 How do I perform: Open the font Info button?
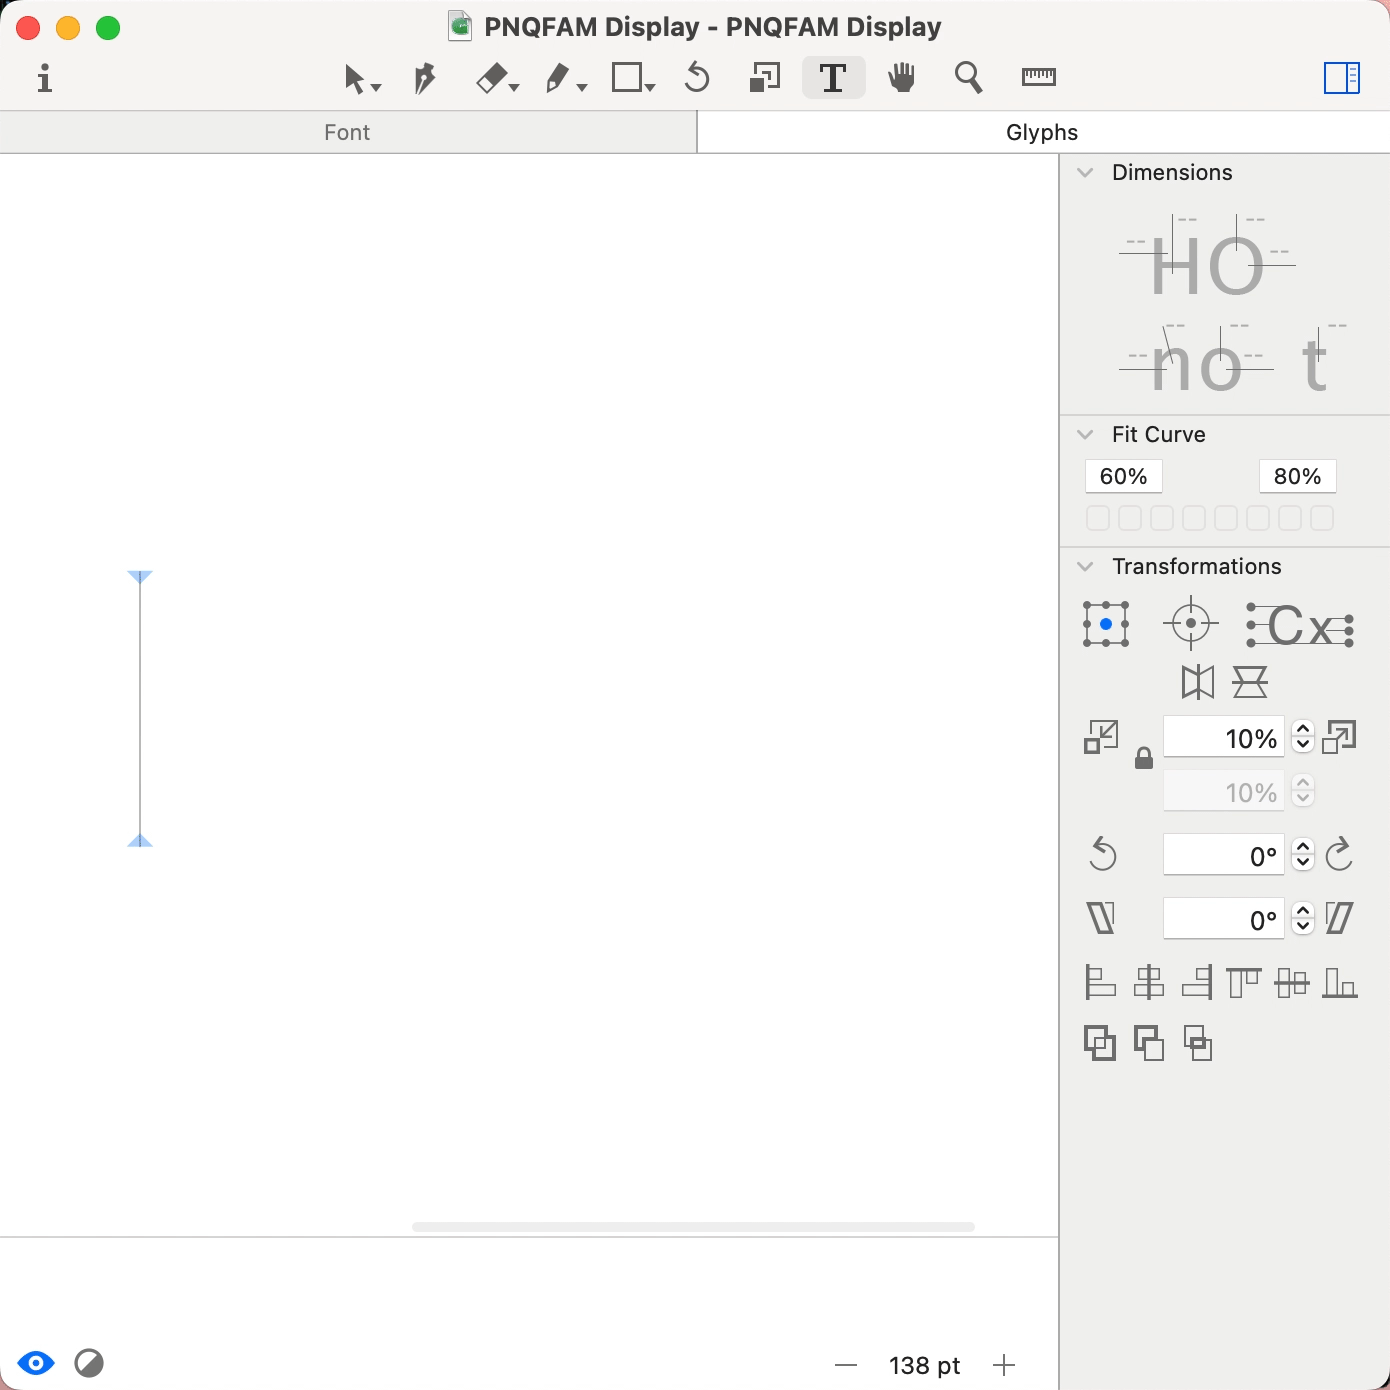click(44, 78)
